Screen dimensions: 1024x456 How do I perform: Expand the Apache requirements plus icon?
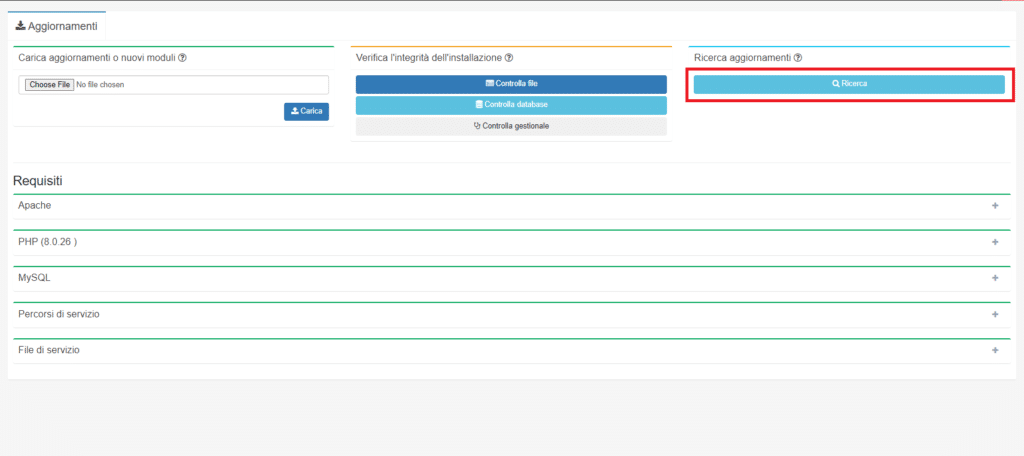click(995, 206)
